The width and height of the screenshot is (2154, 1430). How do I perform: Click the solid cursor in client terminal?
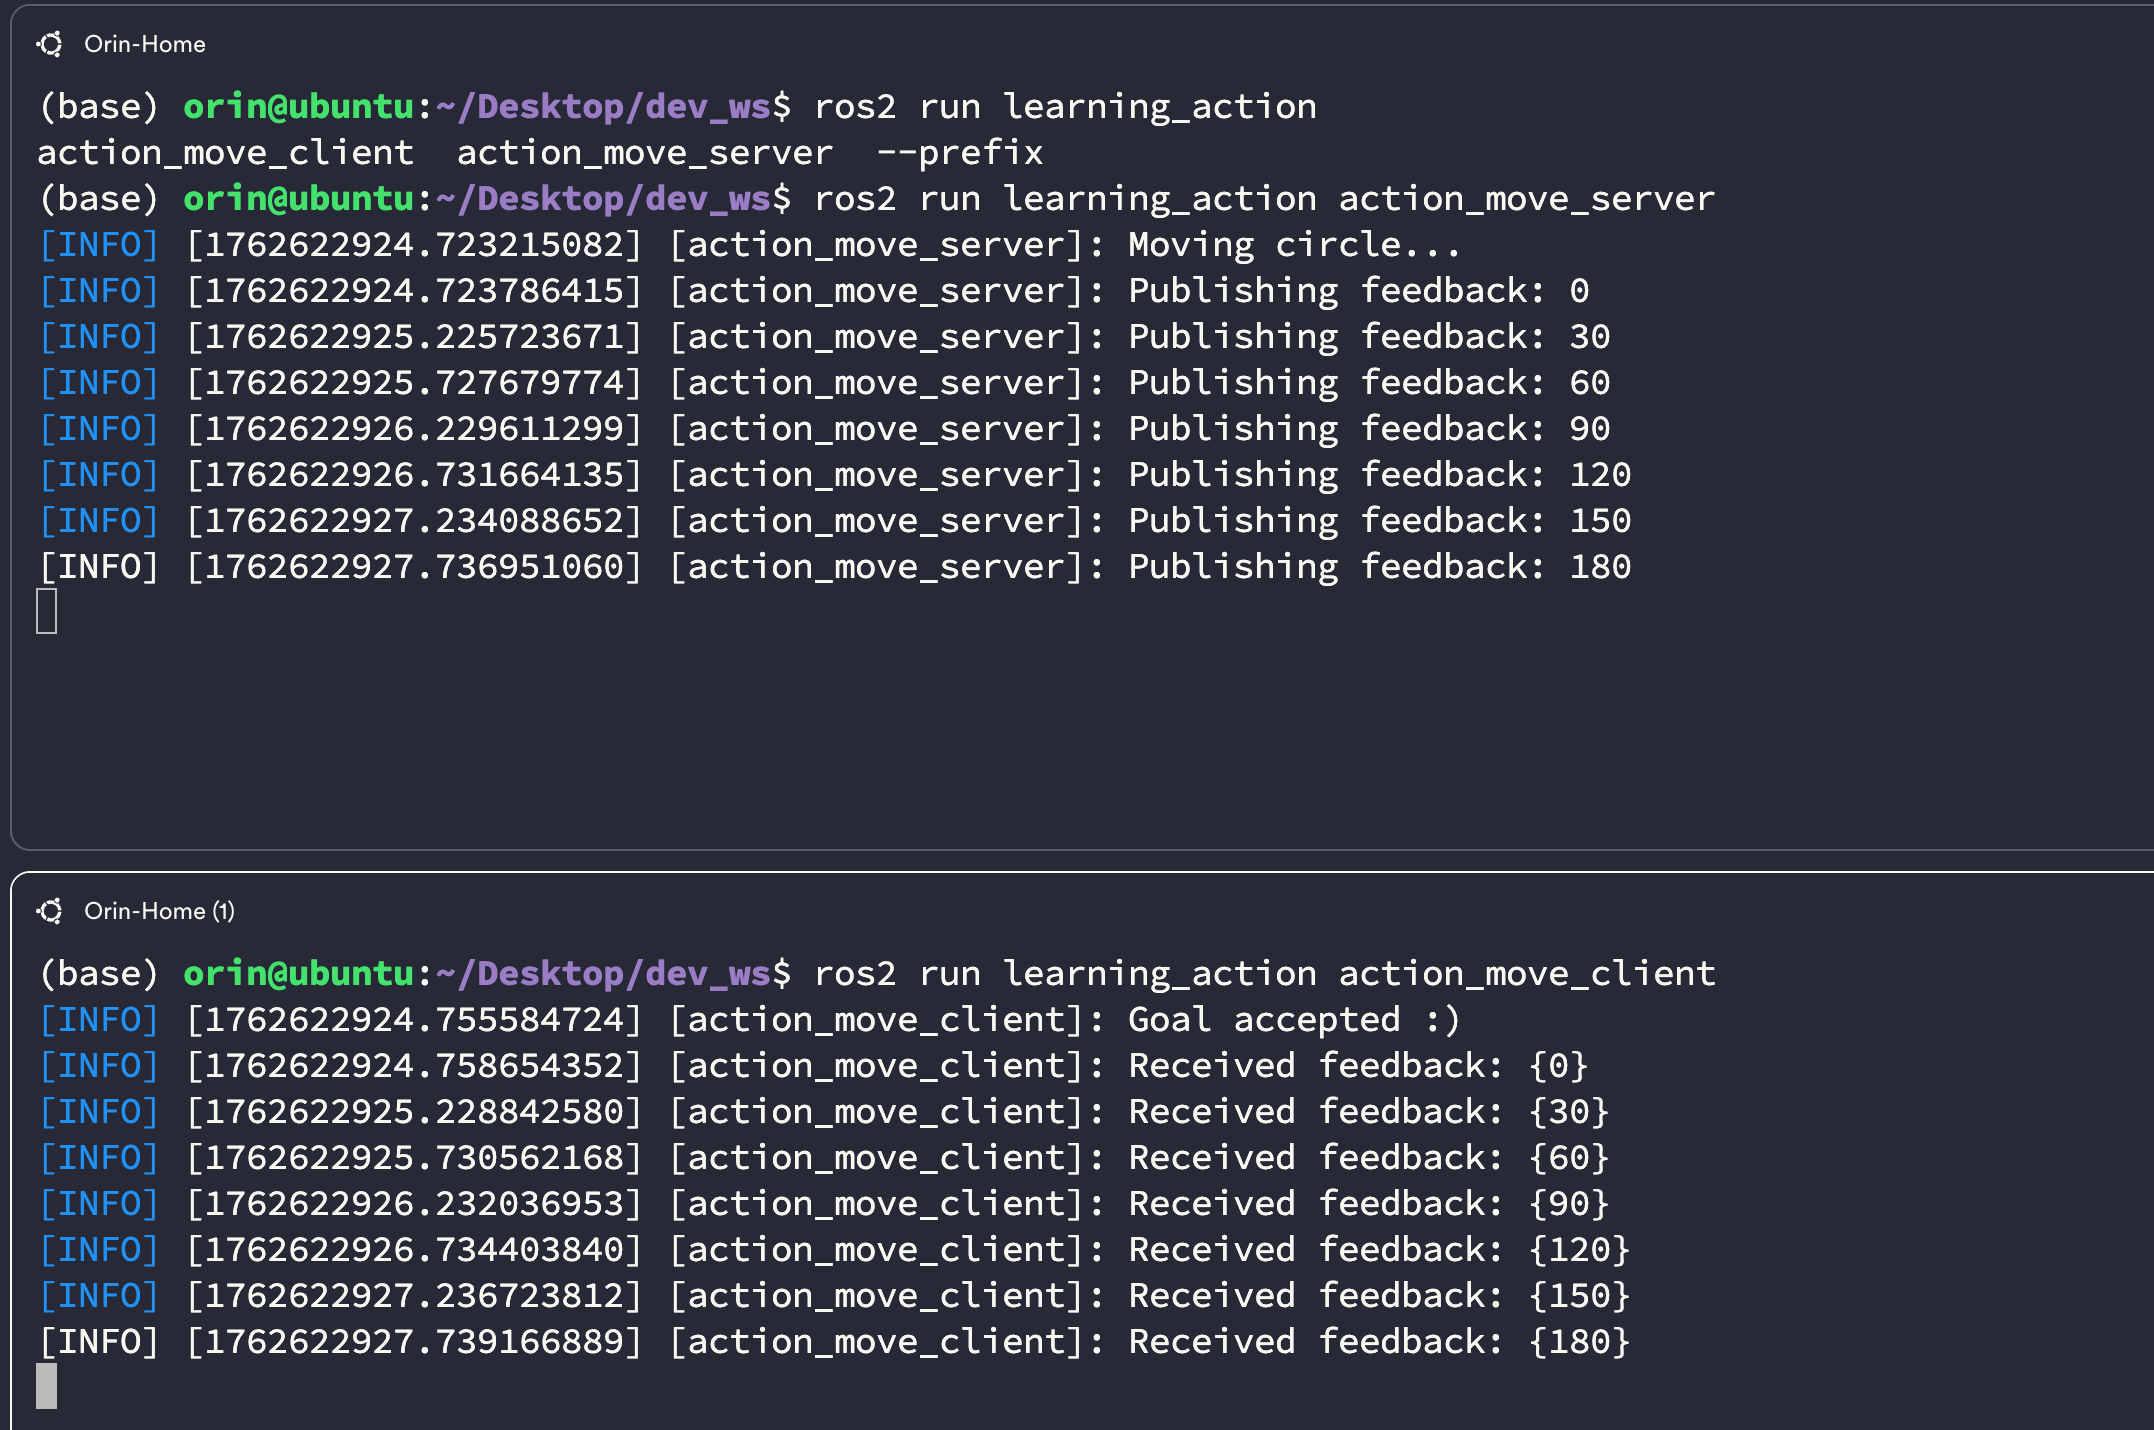pos(46,1386)
